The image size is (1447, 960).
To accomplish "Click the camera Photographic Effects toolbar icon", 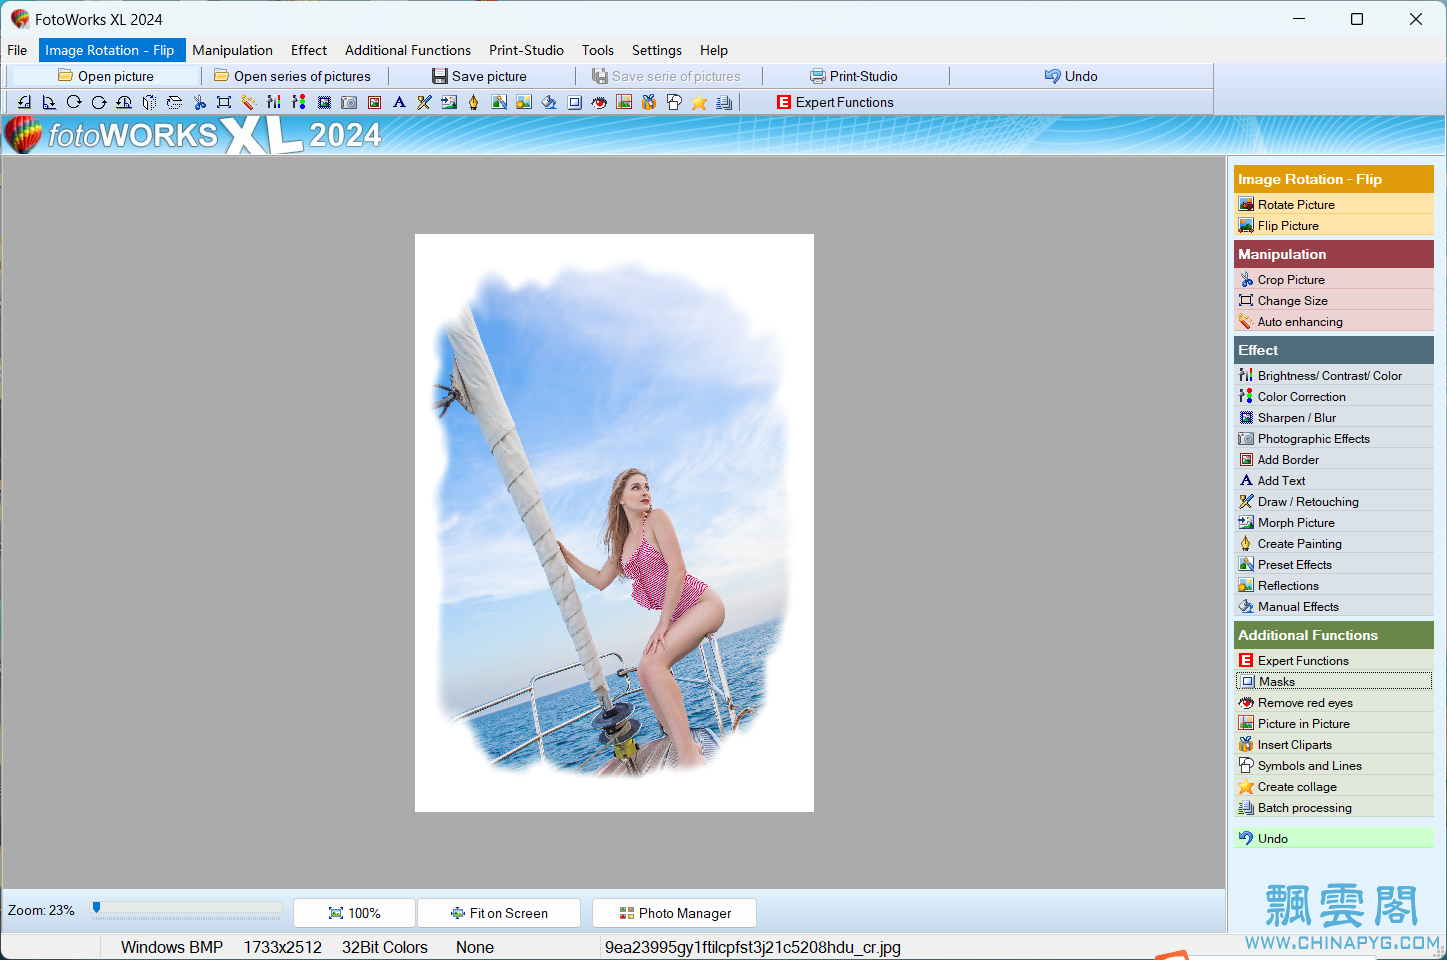I will (349, 102).
